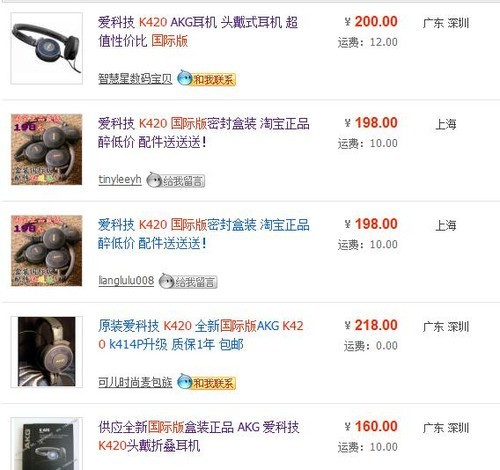This screenshot has height=470, width=500.
Task: Click the 给我留言 message icon beside lianglulu008
Action: [x=188, y=281]
